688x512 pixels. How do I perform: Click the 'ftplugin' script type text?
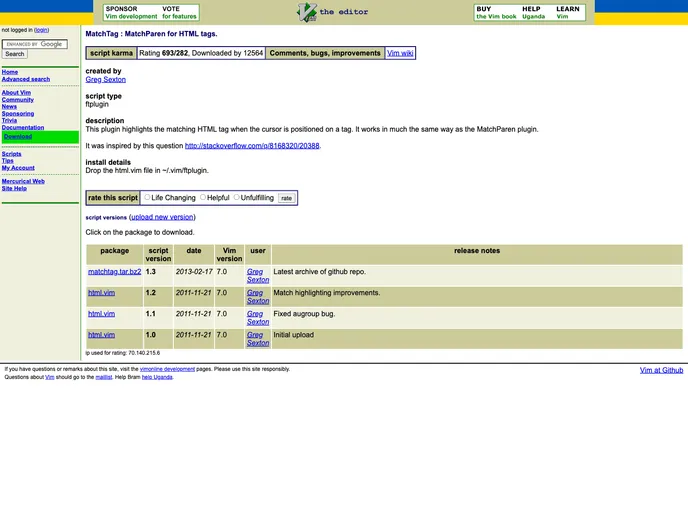point(97,104)
